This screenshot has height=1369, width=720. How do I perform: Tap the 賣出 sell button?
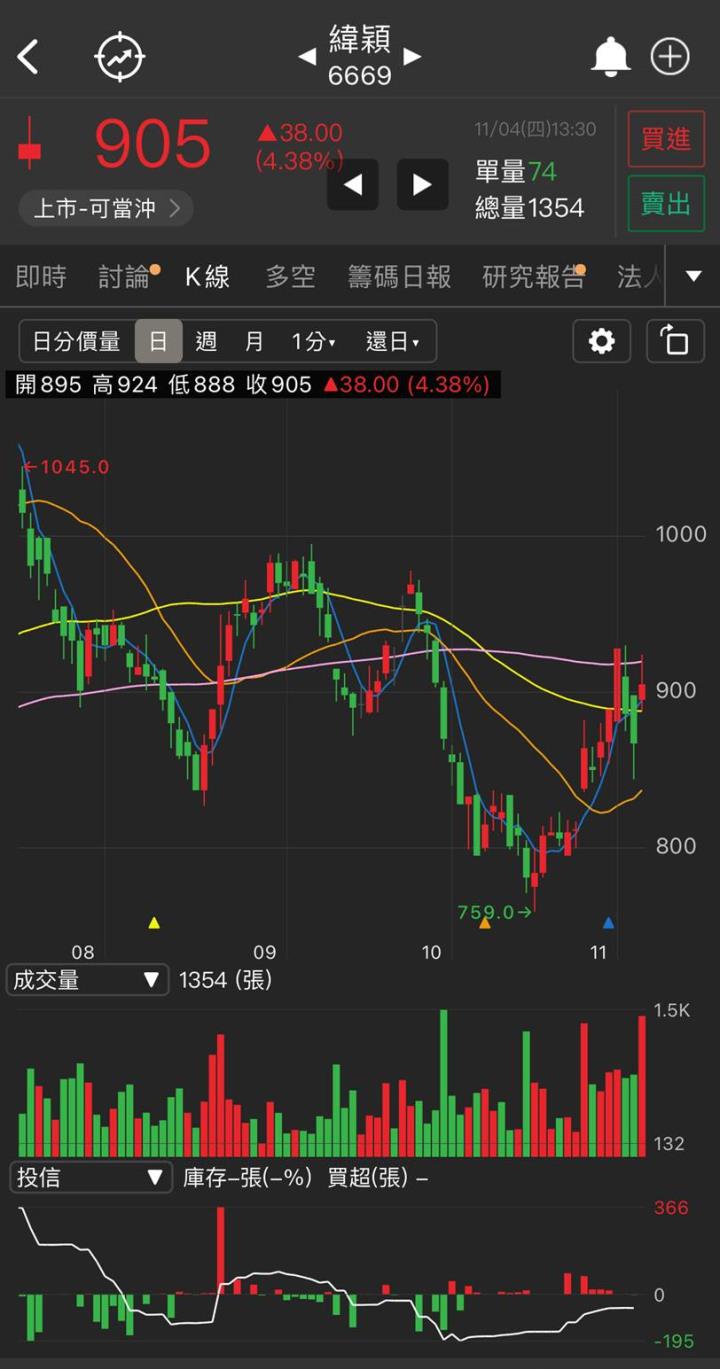pyautogui.click(x=666, y=204)
